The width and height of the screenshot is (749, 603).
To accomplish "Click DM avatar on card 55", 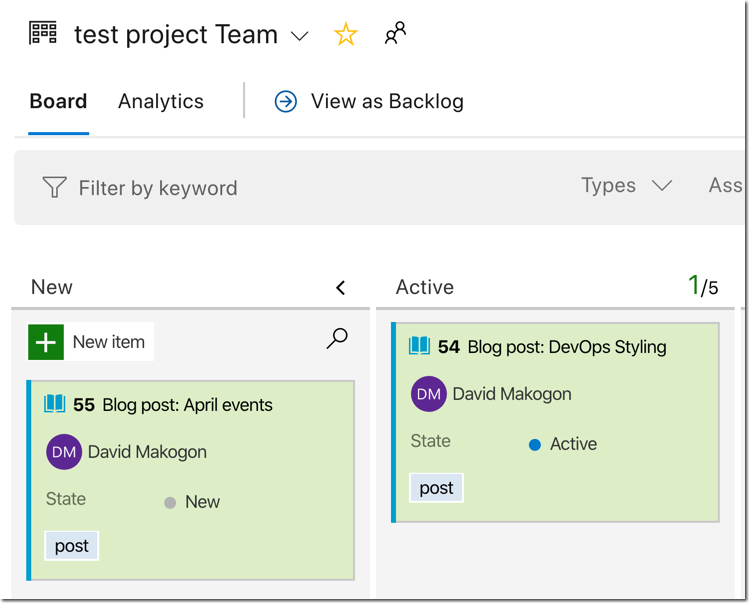I will click(64, 452).
